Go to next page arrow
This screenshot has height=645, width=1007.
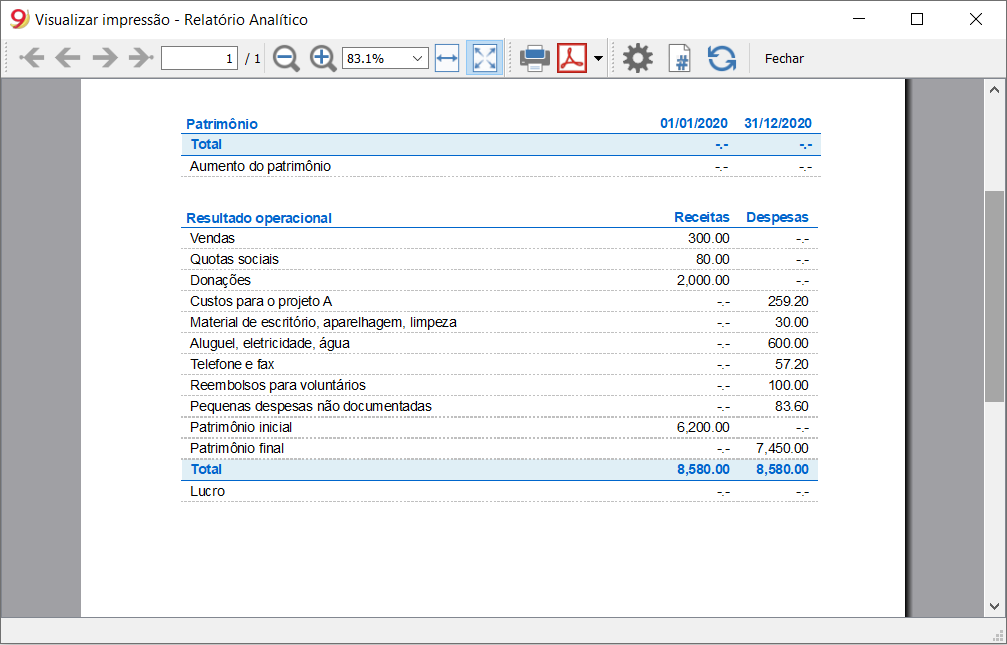(105, 58)
